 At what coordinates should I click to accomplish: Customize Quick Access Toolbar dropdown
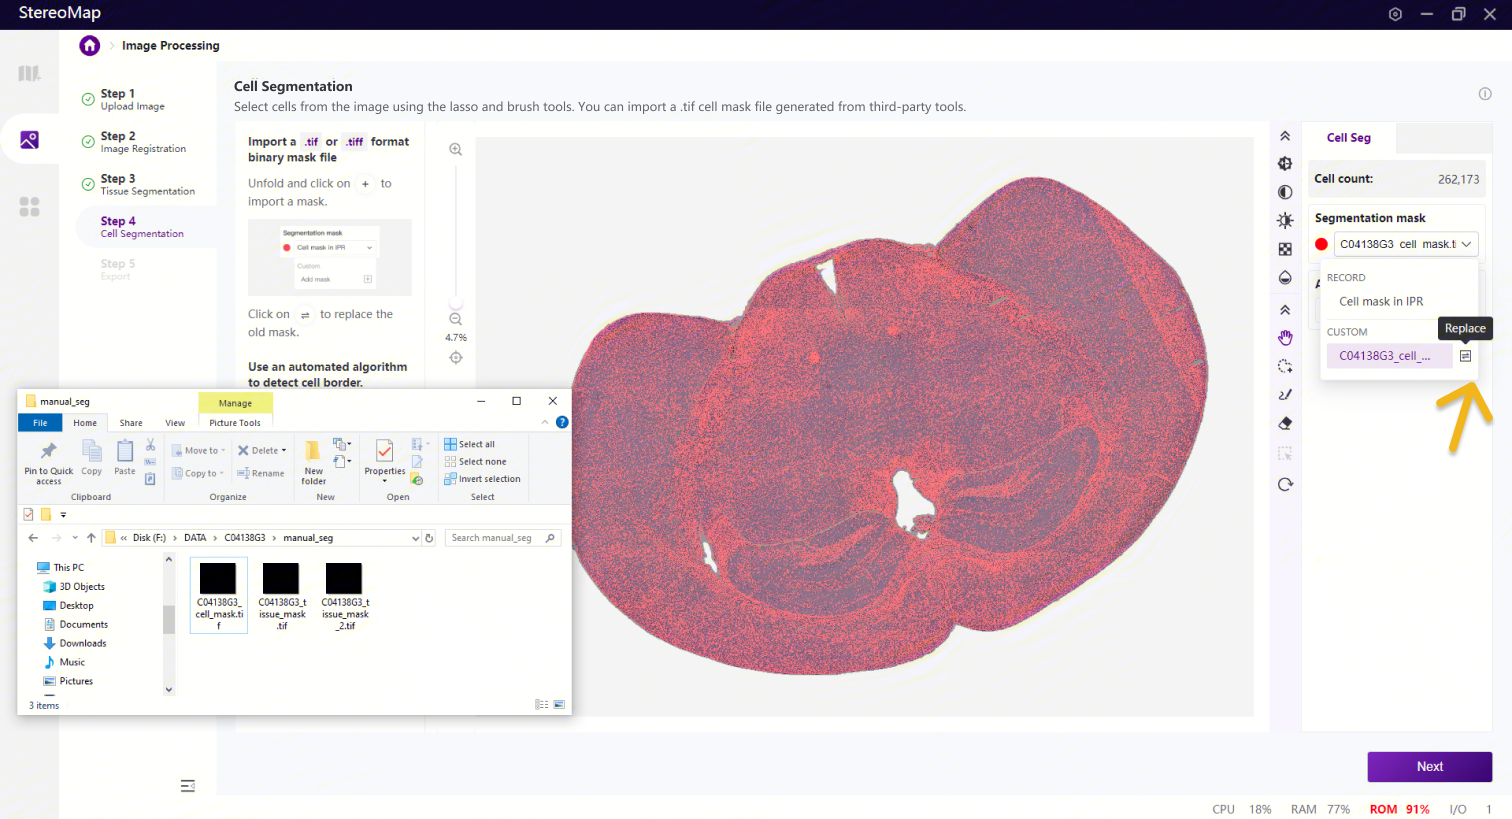point(63,515)
